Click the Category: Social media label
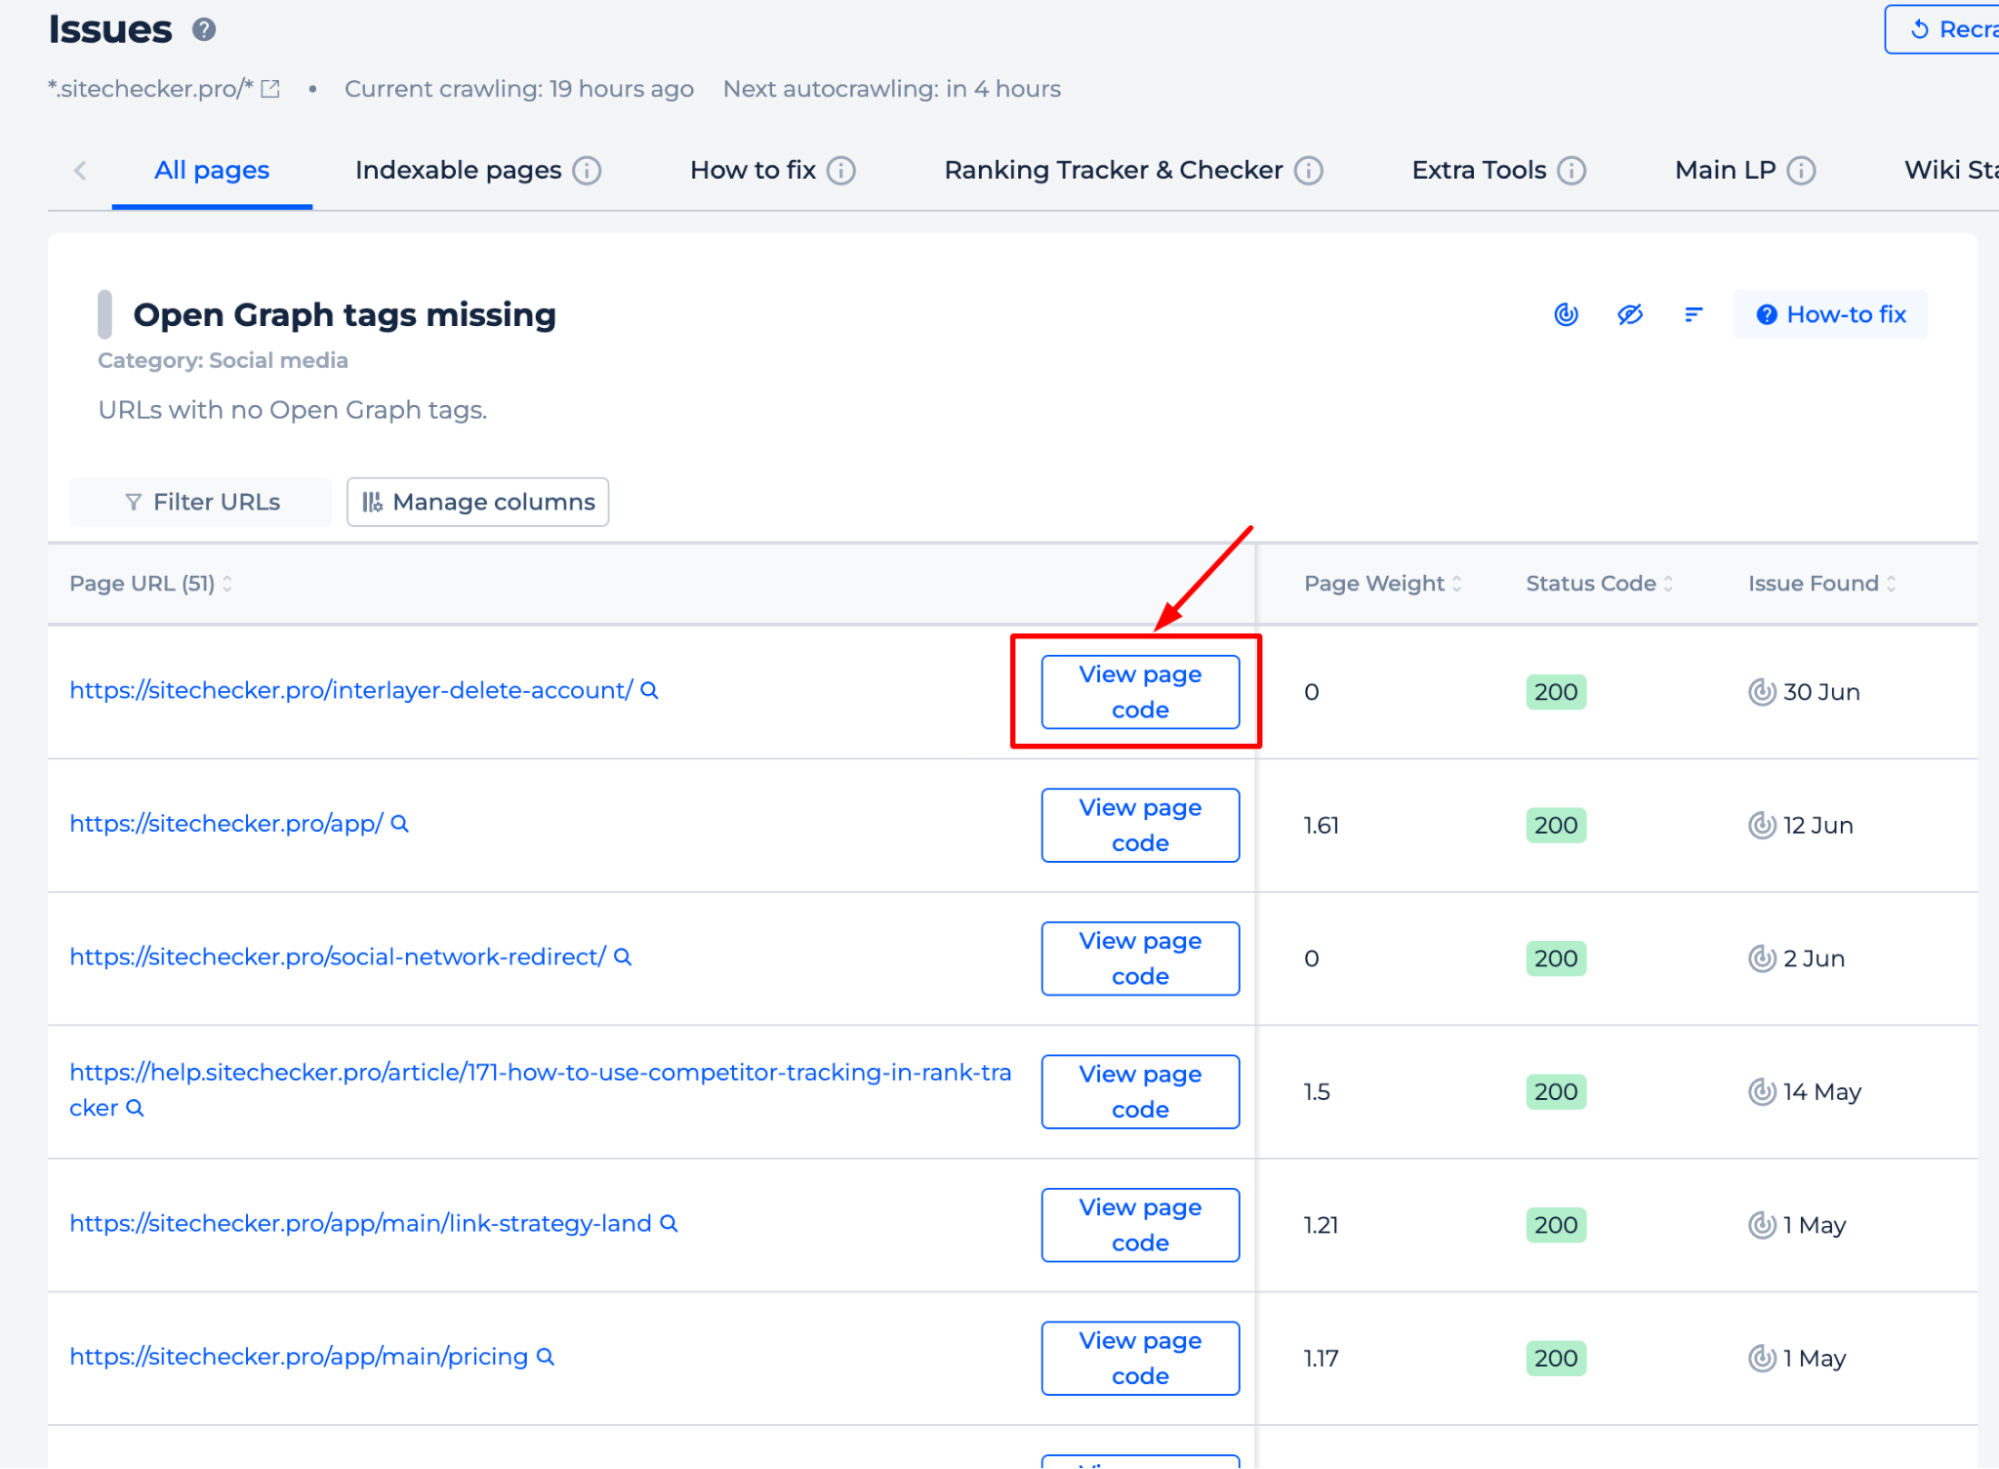 pos(223,361)
